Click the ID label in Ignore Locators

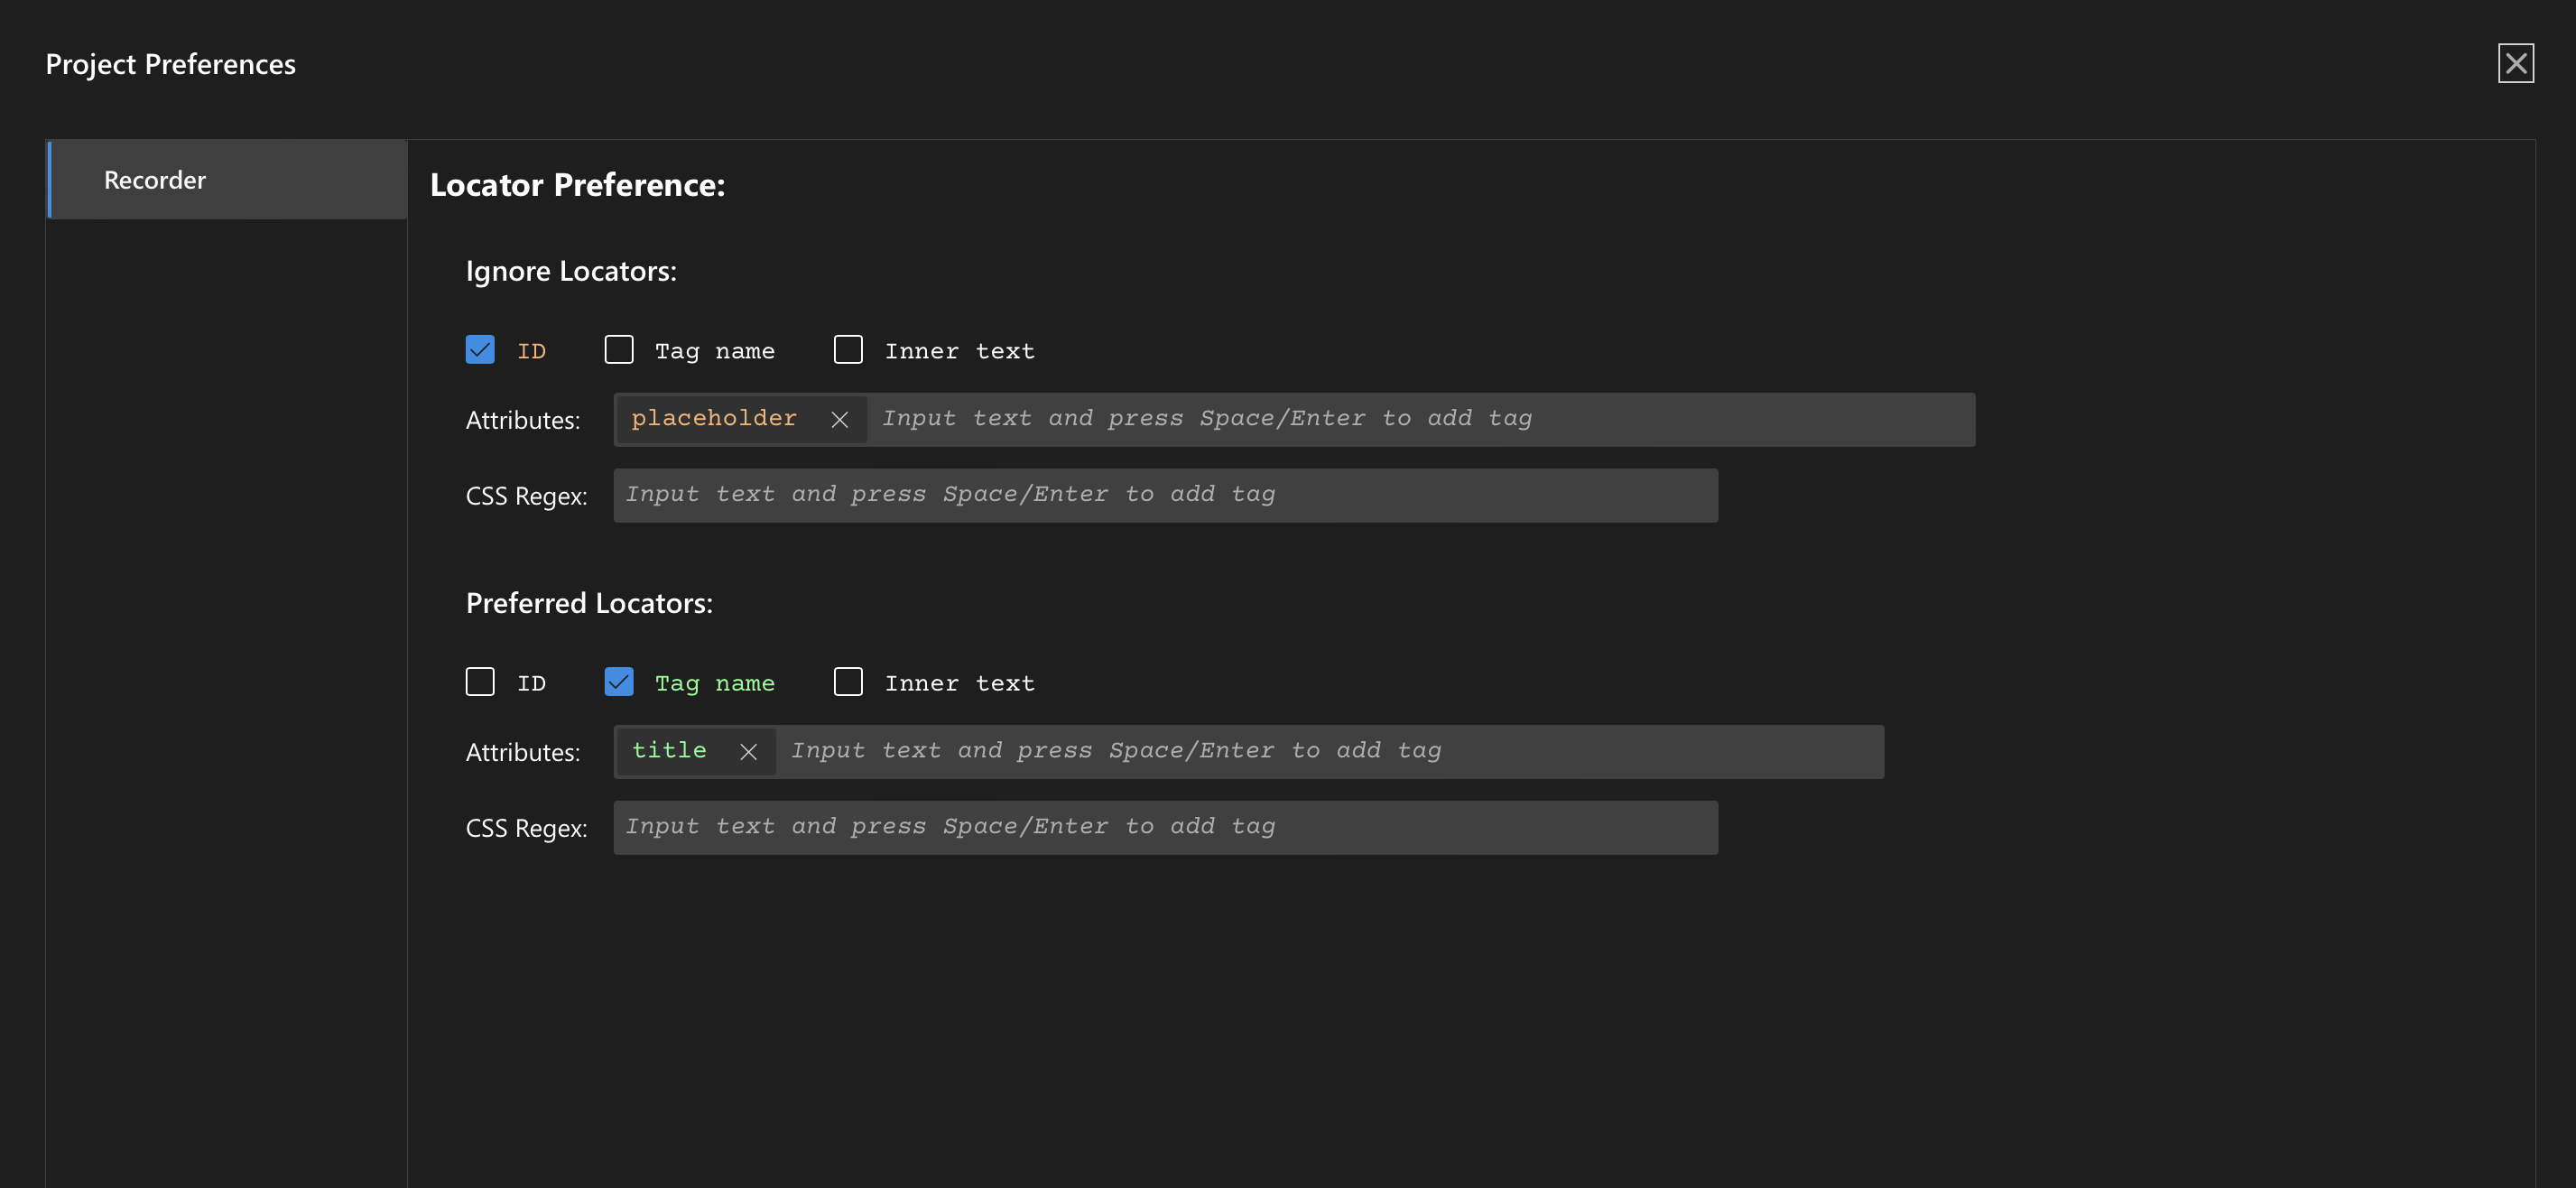(531, 352)
